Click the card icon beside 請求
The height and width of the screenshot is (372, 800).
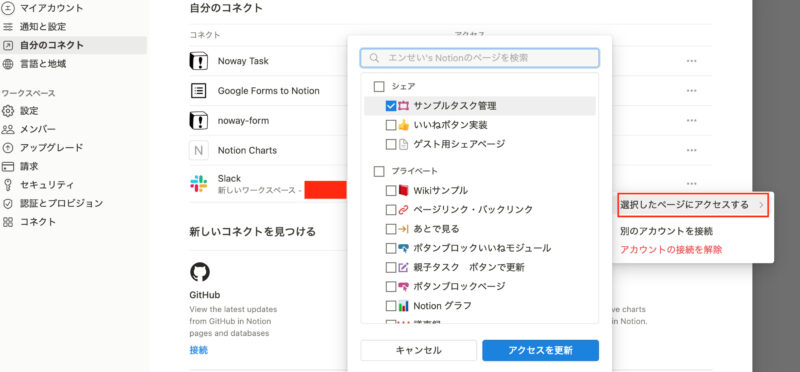pos(8,166)
